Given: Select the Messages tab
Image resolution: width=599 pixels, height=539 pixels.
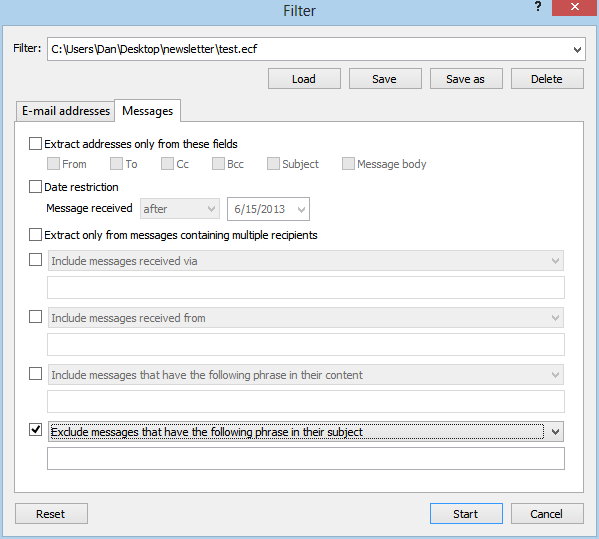Looking at the screenshot, I should click(147, 111).
